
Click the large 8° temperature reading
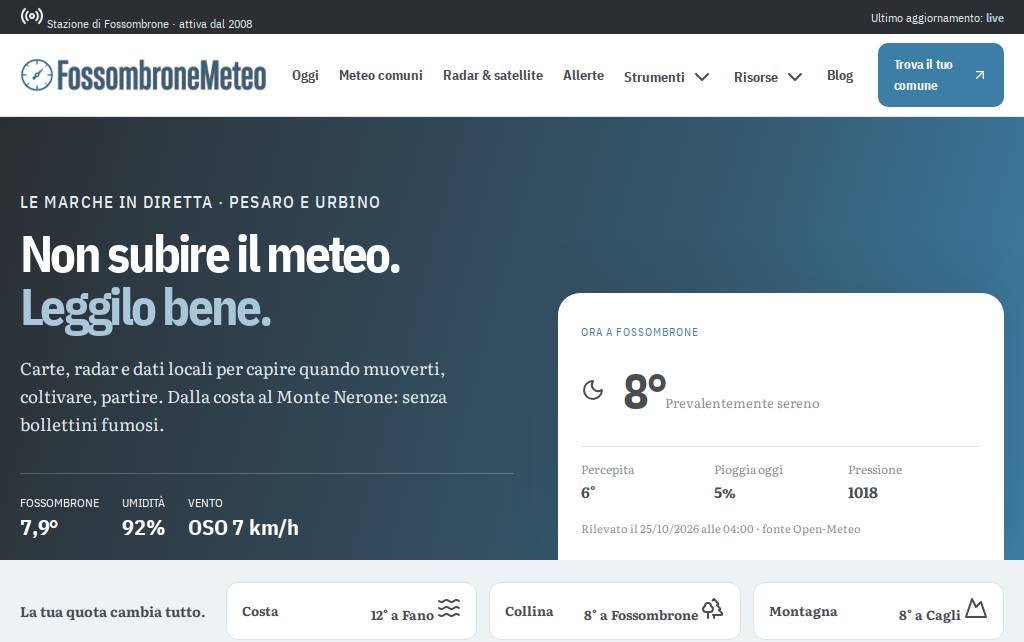pos(644,391)
